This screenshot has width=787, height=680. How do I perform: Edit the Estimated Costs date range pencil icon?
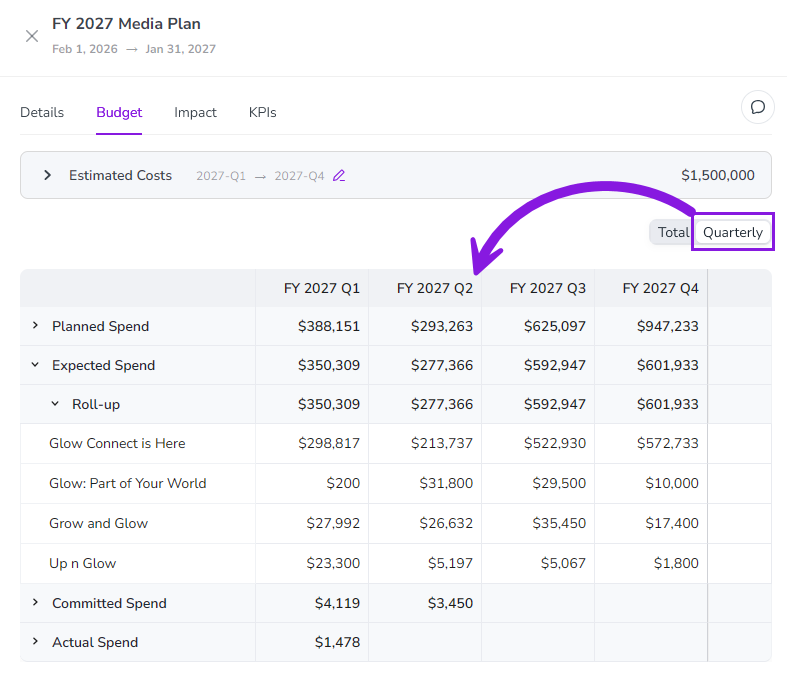(339, 176)
